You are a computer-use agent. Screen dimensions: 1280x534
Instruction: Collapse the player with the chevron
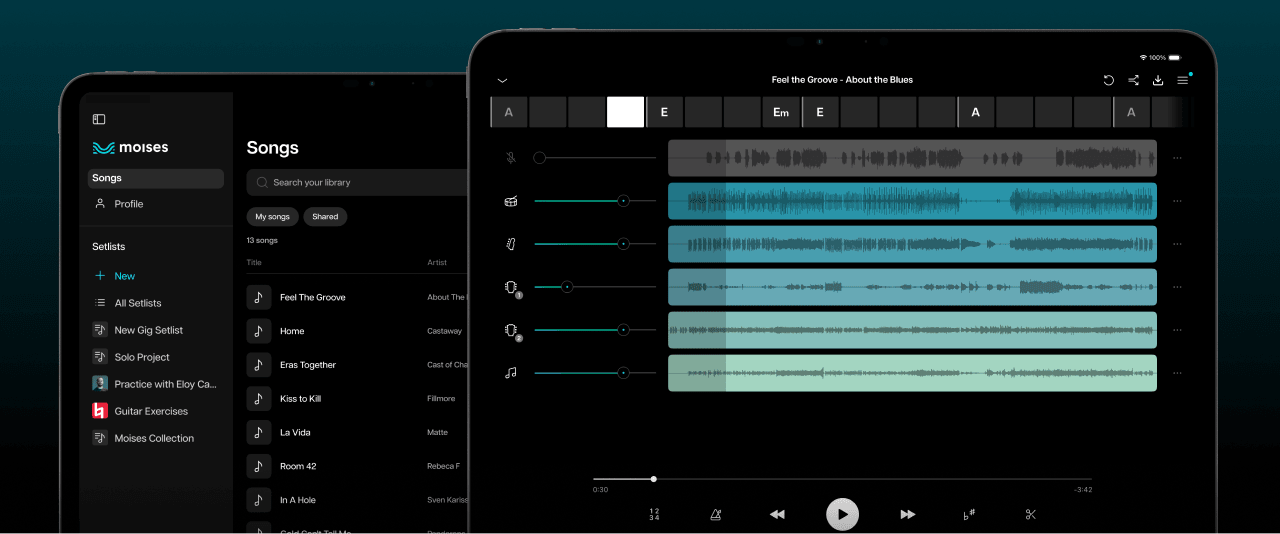[502, 80]
